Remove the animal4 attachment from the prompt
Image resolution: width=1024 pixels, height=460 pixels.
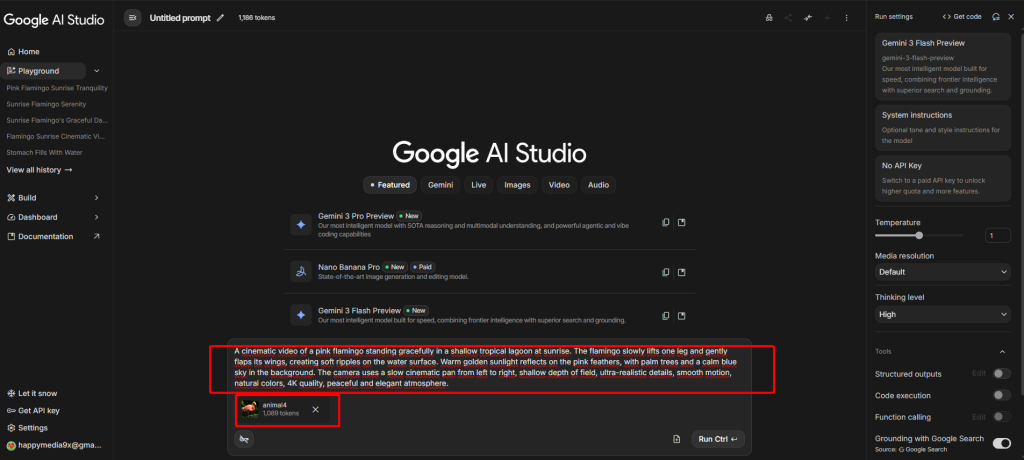[x=315, y=409]
